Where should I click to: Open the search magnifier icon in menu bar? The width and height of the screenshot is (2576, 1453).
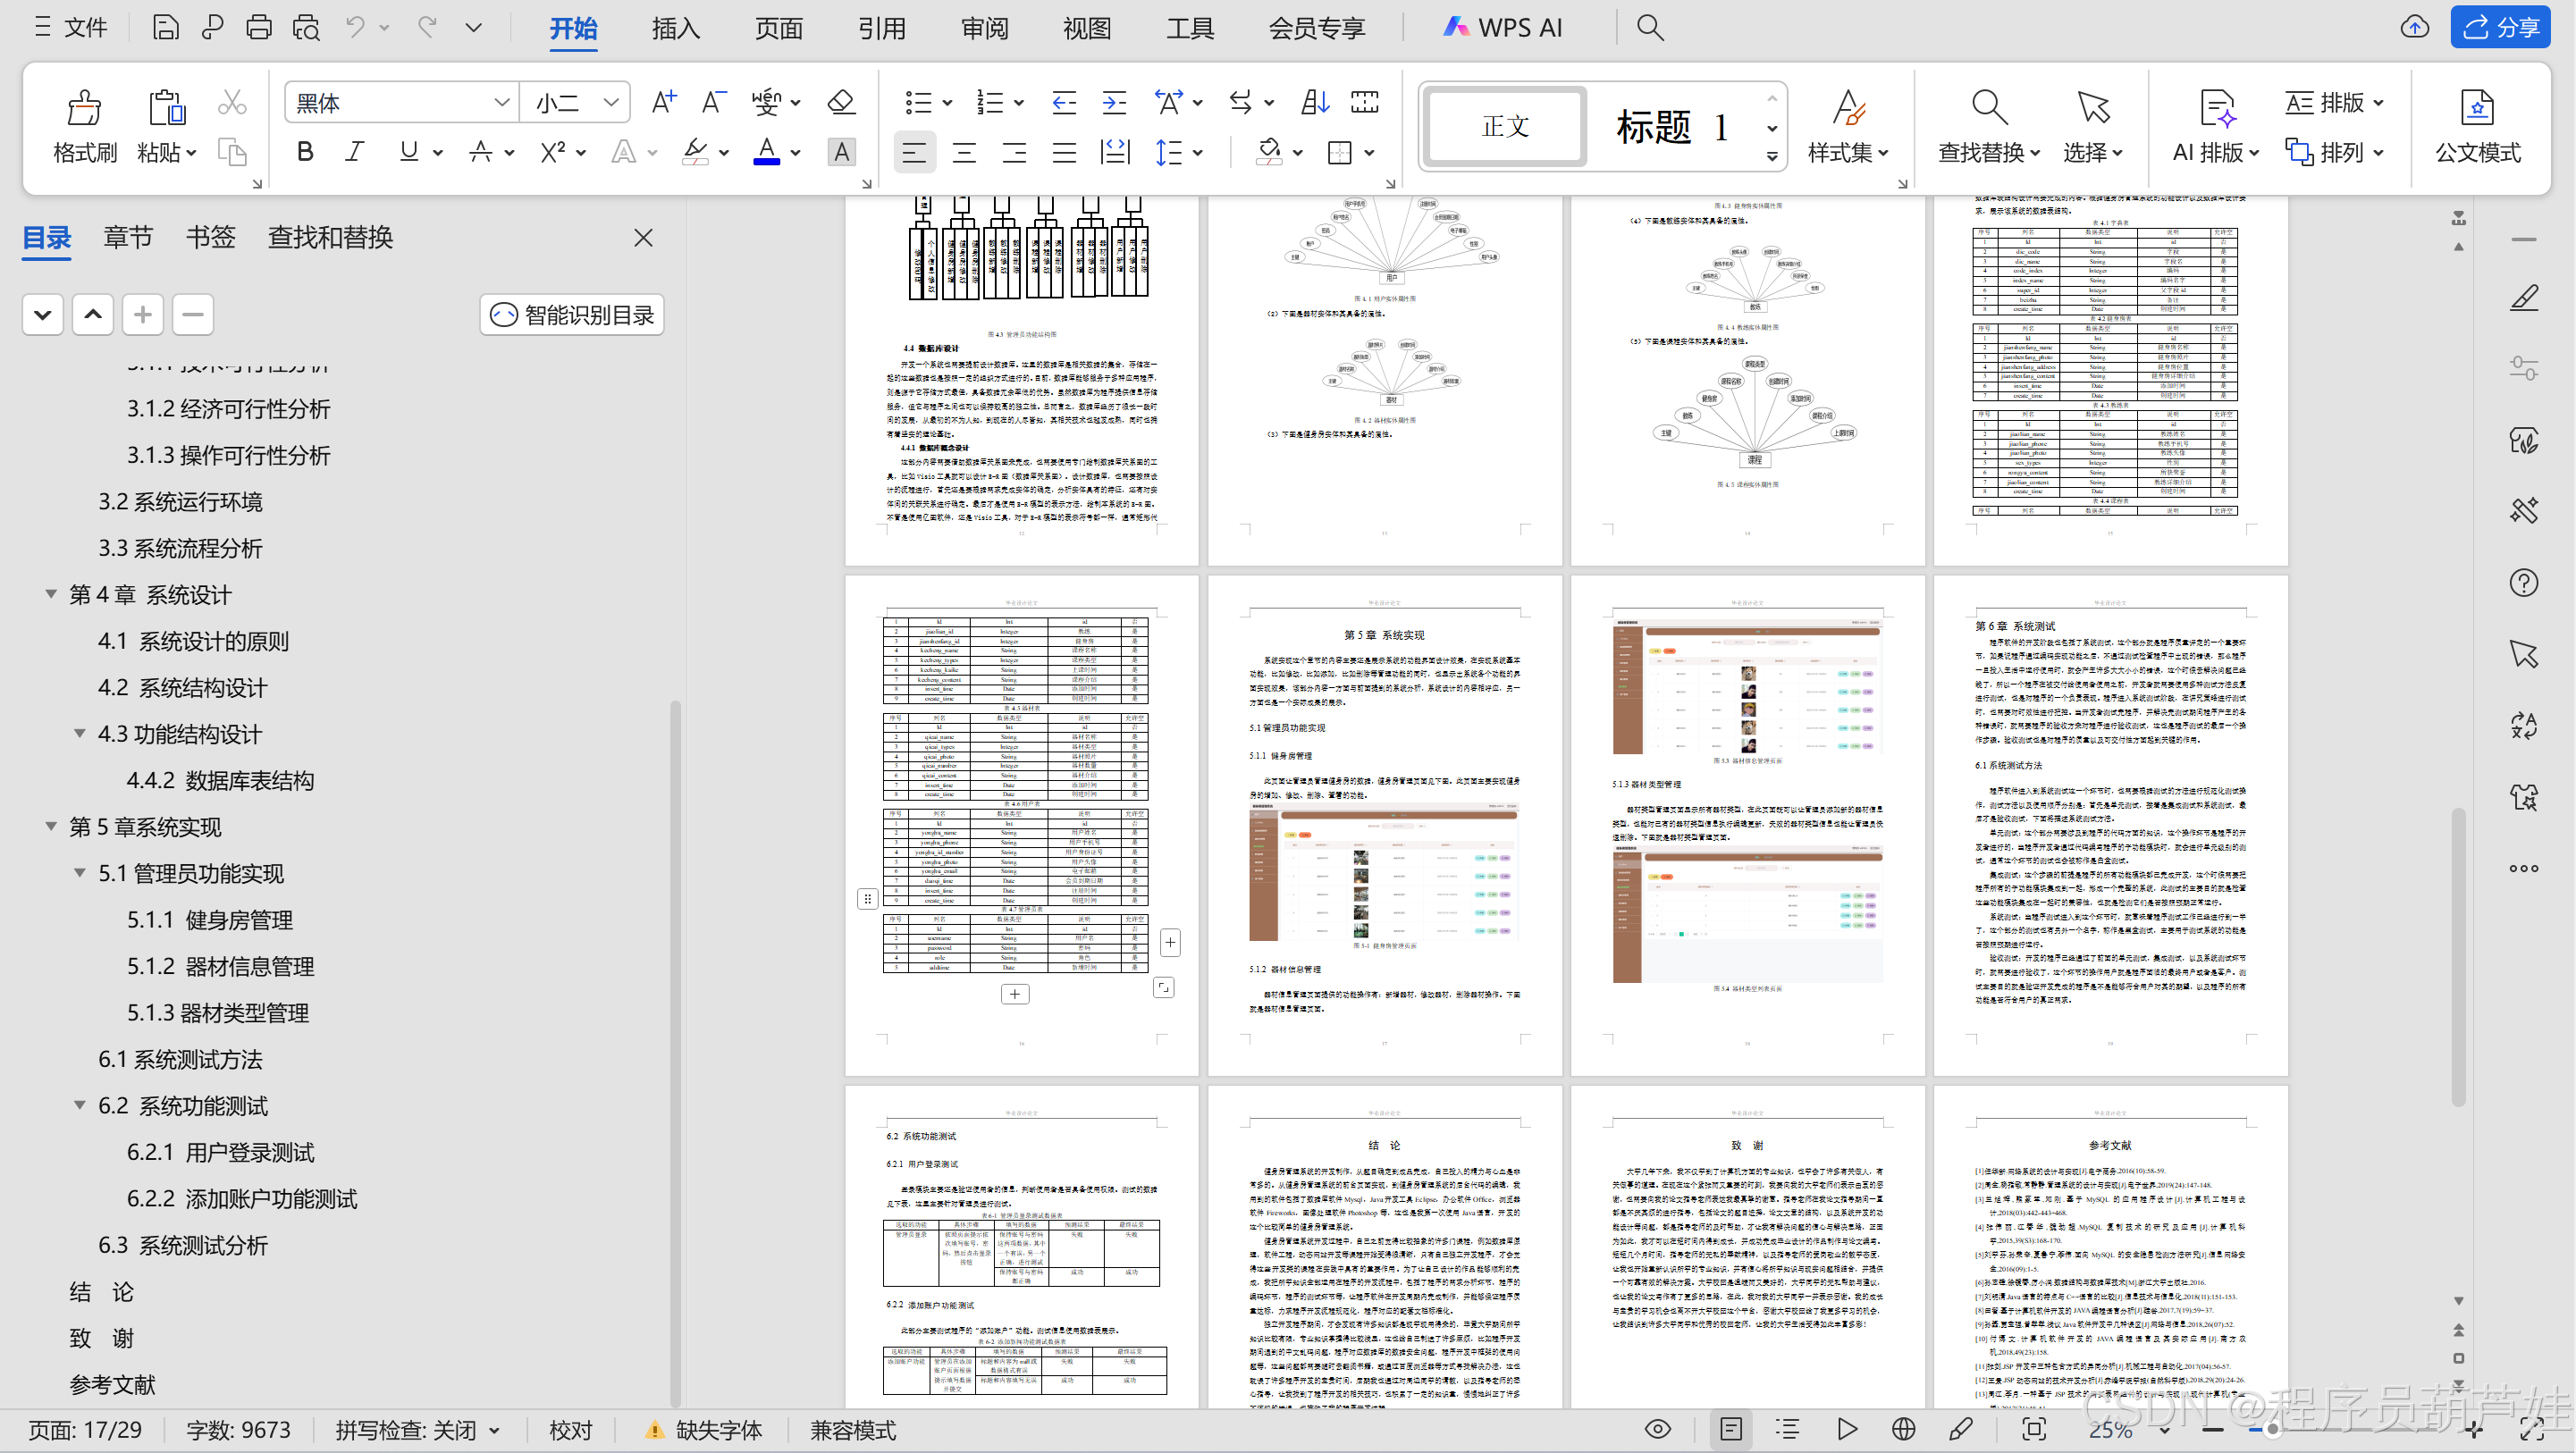pyautogui.click(x=1650, y=27)
